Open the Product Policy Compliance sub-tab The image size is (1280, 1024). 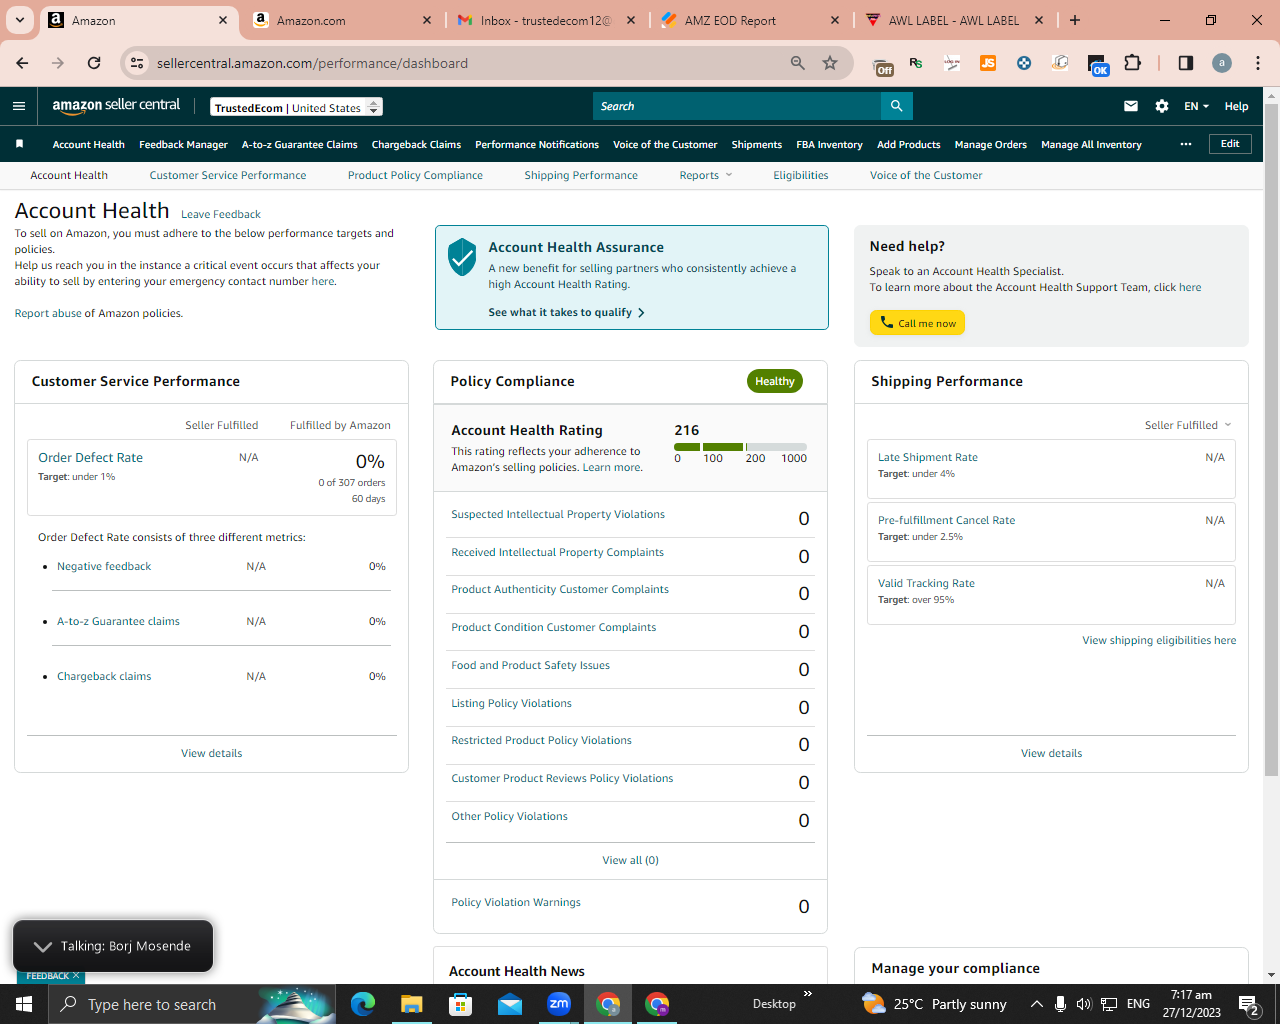coord(415,175)
